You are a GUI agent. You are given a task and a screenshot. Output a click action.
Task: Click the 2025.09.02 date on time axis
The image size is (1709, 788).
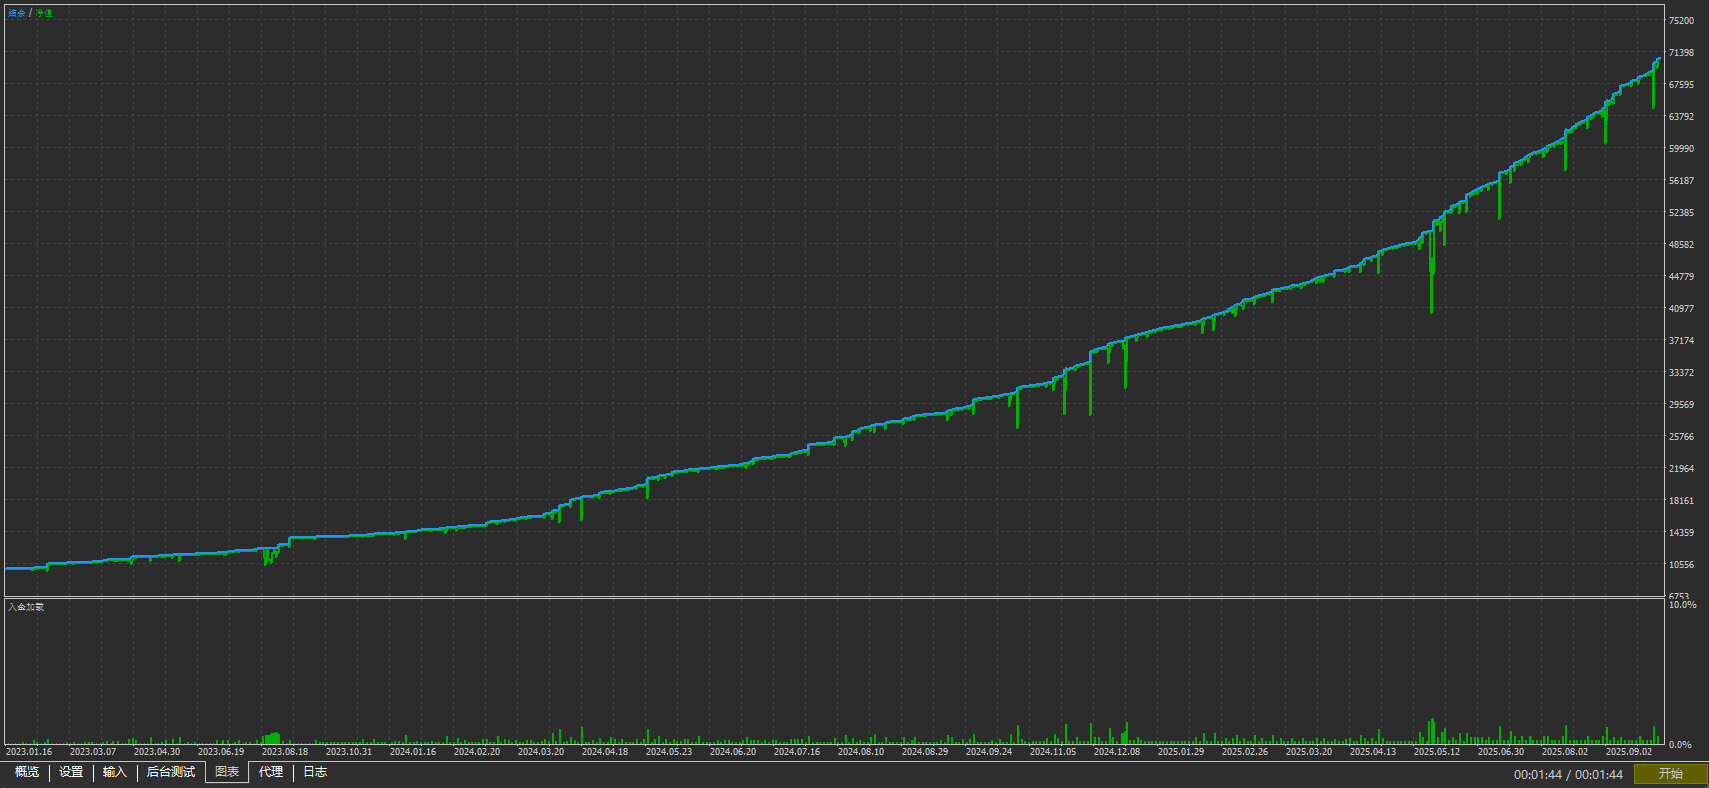click(1628, 752)
